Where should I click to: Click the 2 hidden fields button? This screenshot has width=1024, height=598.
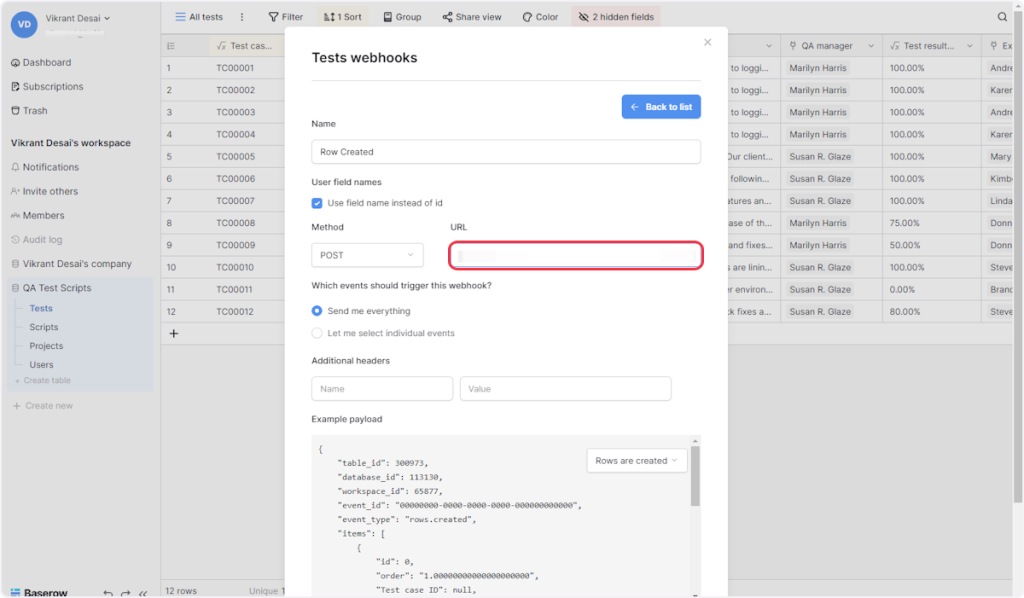pyautogui.click(x=616, y=17)
